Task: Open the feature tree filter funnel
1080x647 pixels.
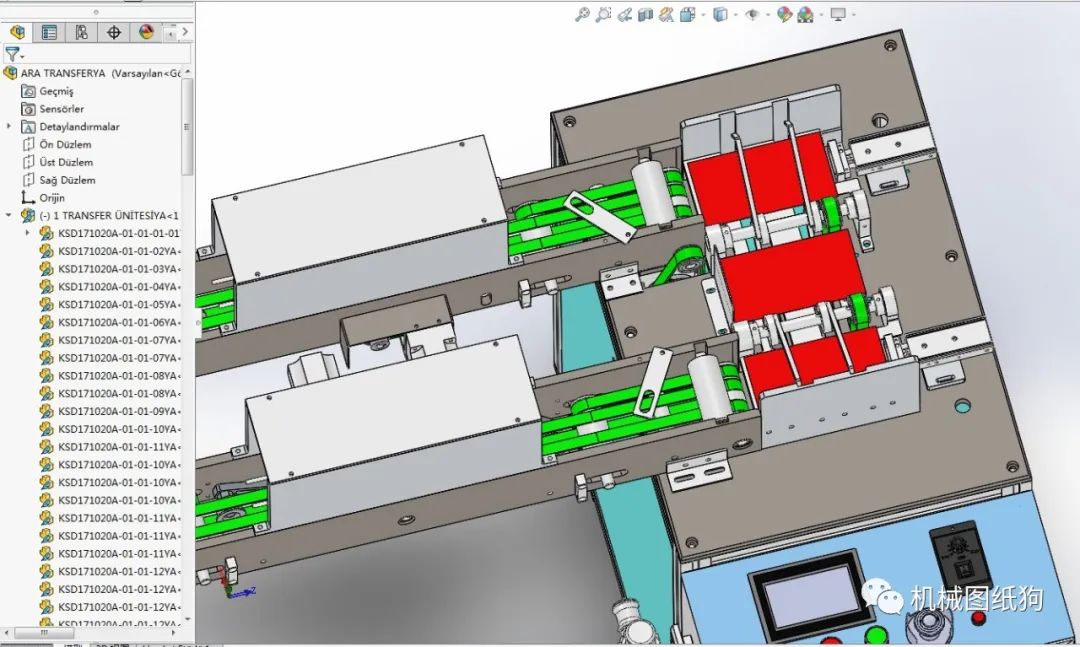Action: [12, 54]
